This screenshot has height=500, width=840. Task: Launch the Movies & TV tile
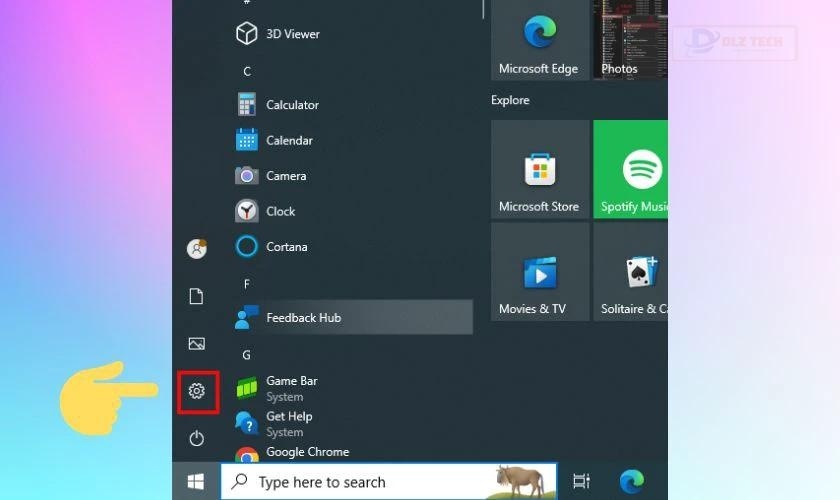point(539,274)
